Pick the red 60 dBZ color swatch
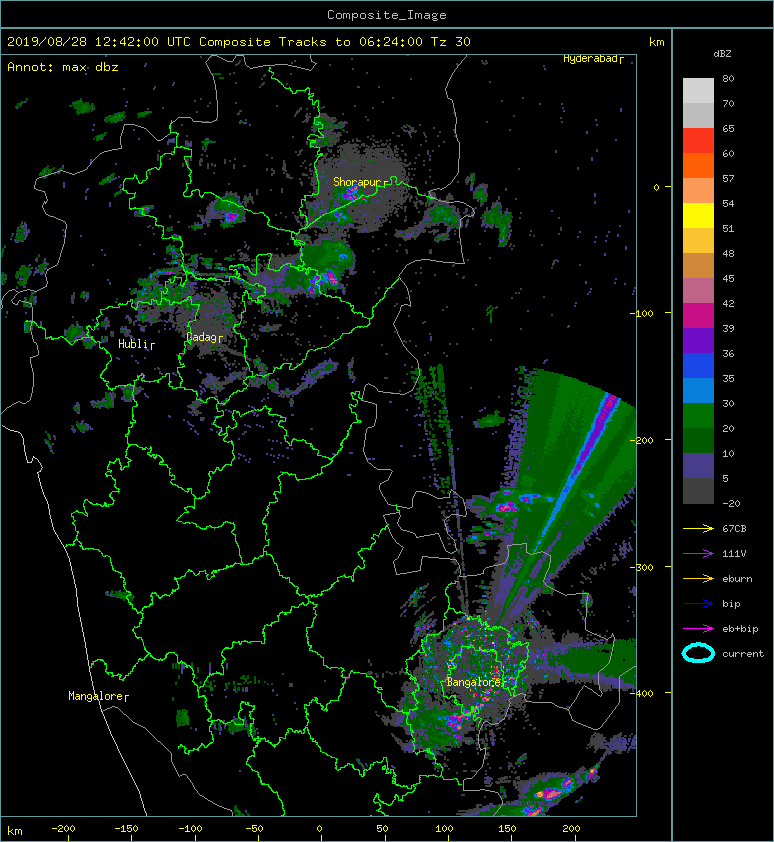774x842 pixels. tap(698, 141)
